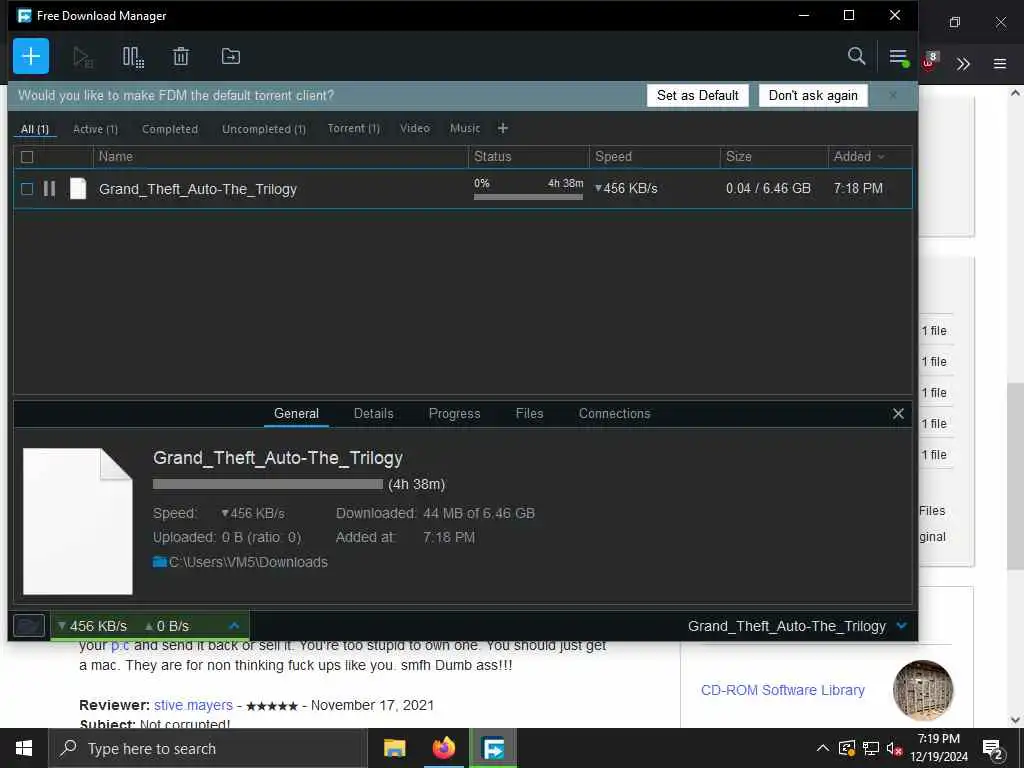Click the download row progress bar
This screenshot has height=768, width=1024.
528,197
